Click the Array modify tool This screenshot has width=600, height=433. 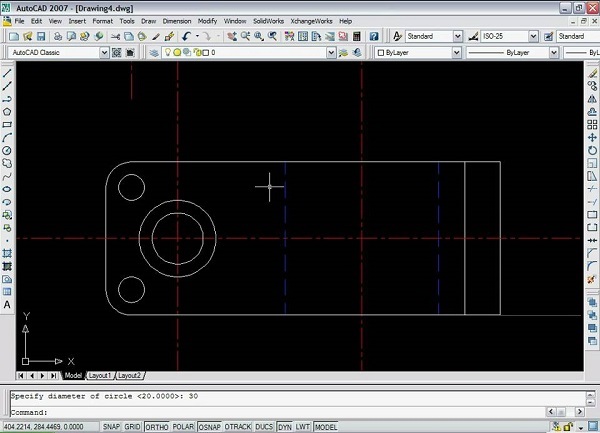(592, 125)
